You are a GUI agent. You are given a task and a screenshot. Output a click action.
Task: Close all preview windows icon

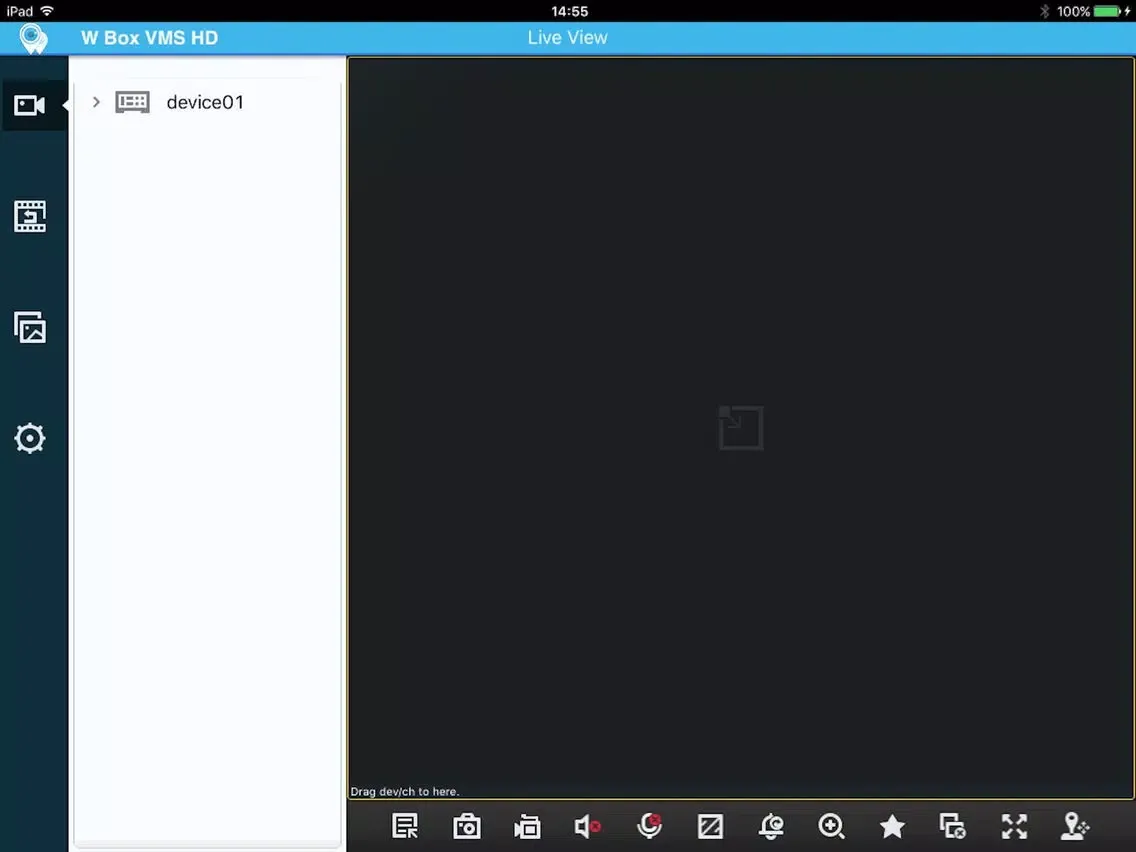click(x=953, y=826)
